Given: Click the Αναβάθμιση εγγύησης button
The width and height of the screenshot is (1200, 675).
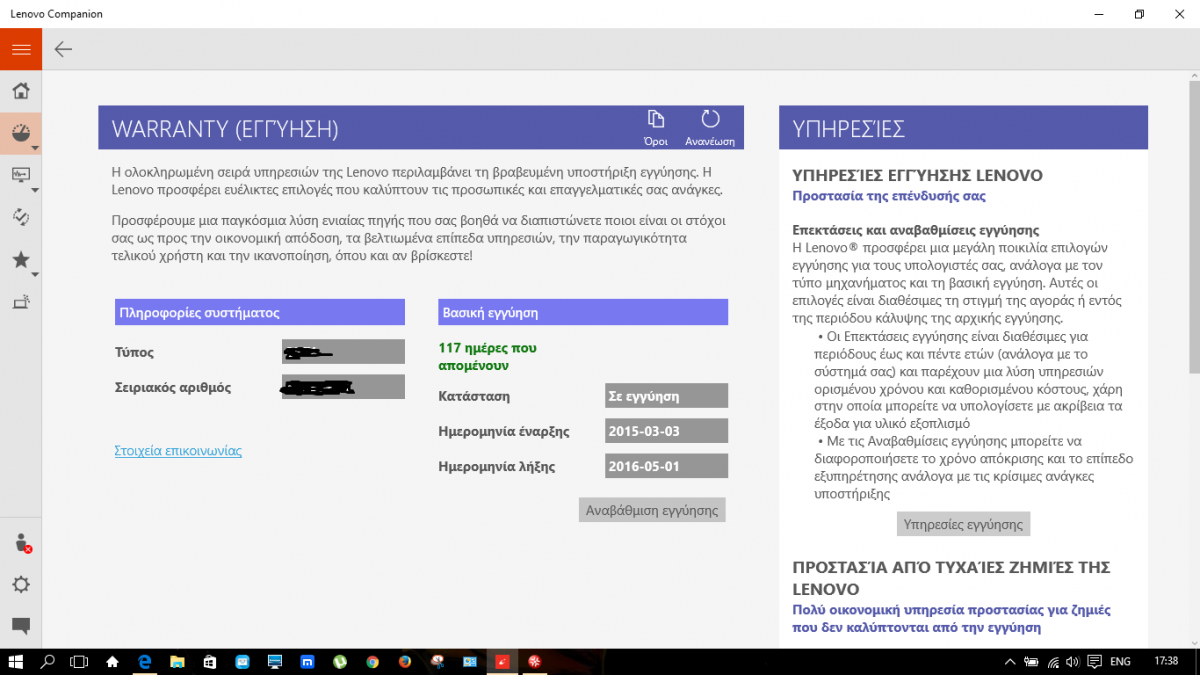Looking at the screenshot, I should click(652, 510).
